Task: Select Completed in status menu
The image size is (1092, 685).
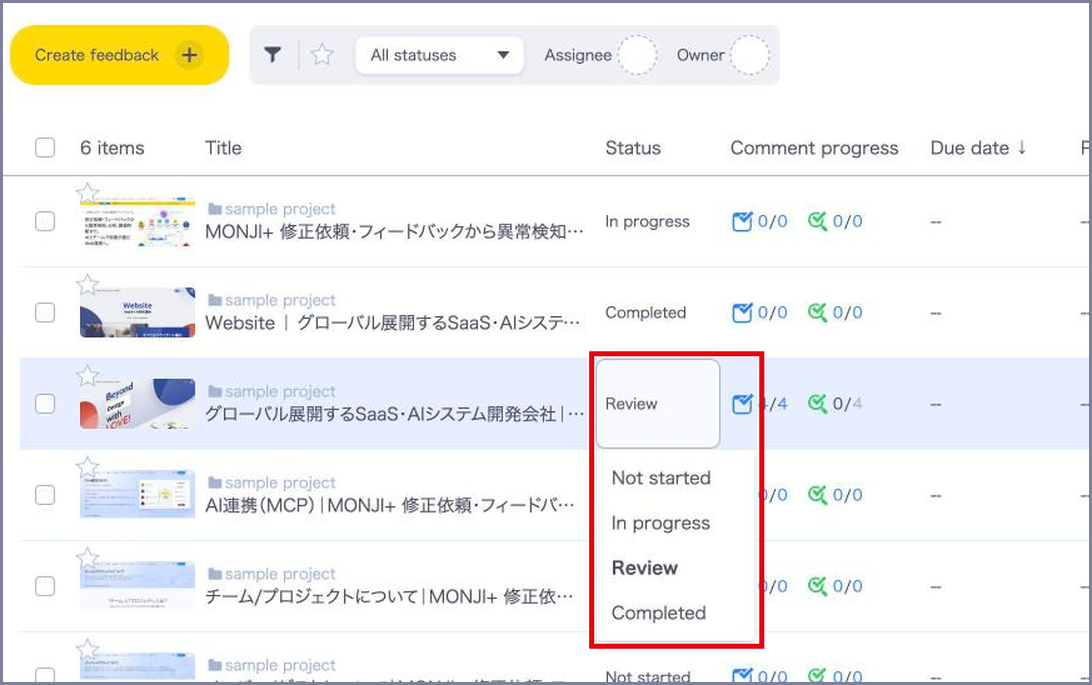Action: [x=659, y=613]
